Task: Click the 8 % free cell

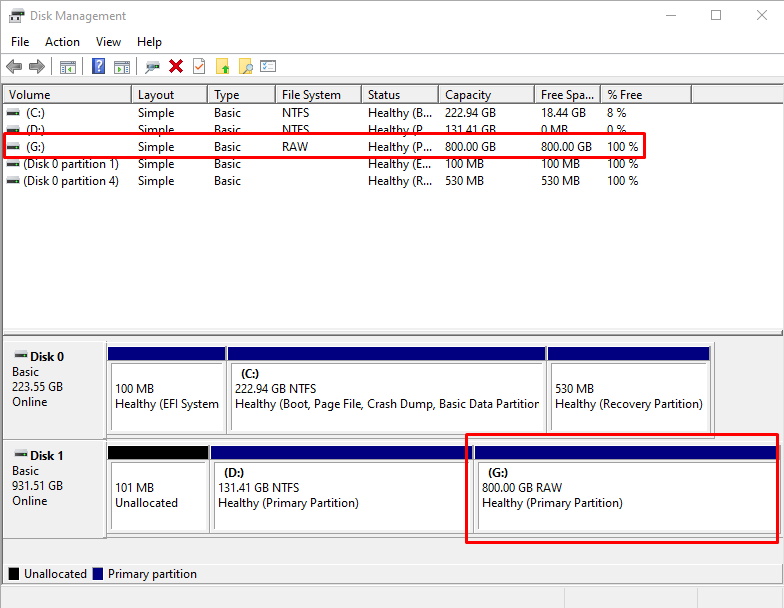Action: pos(616,113)
